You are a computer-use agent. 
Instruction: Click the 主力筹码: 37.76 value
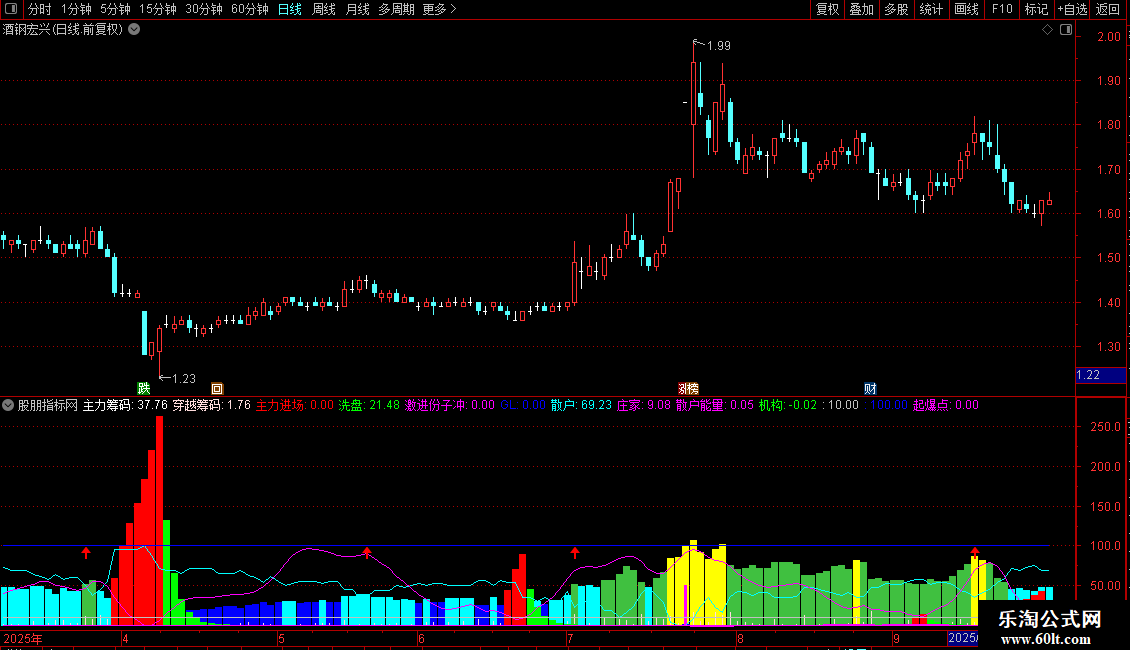(125, 405)
